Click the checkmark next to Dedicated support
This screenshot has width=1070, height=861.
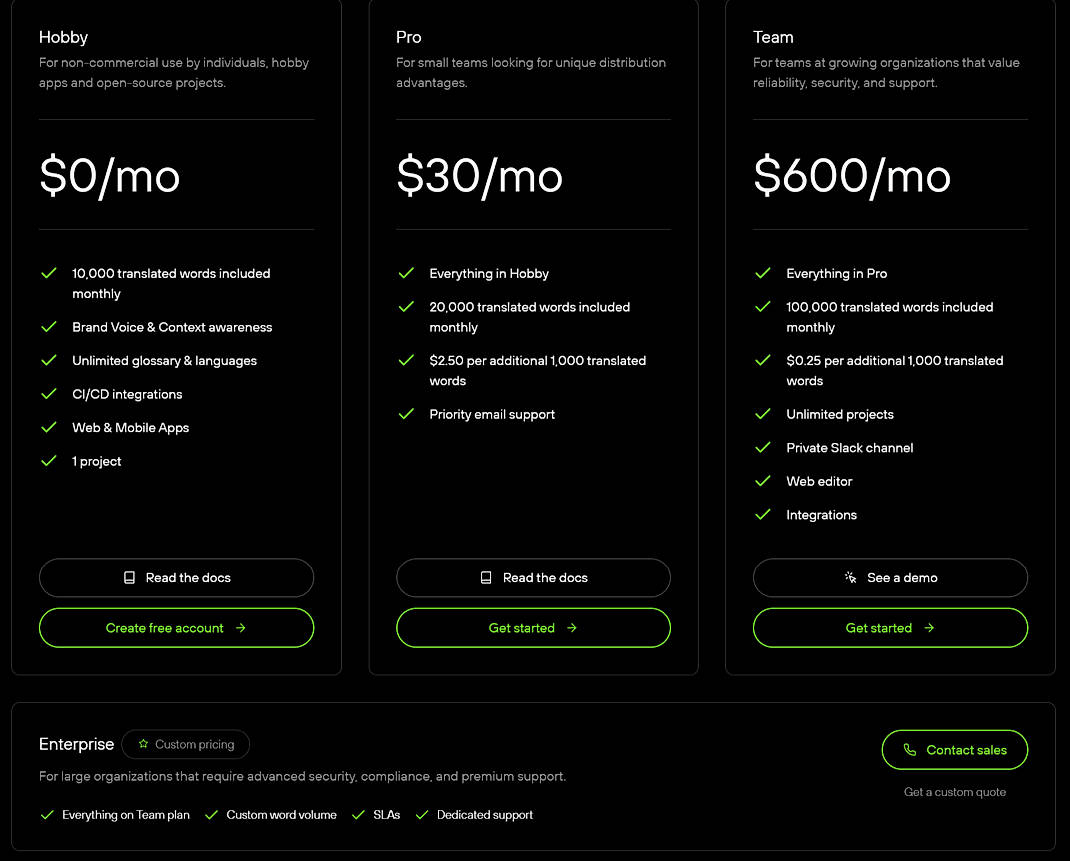(x=422, y=815)
